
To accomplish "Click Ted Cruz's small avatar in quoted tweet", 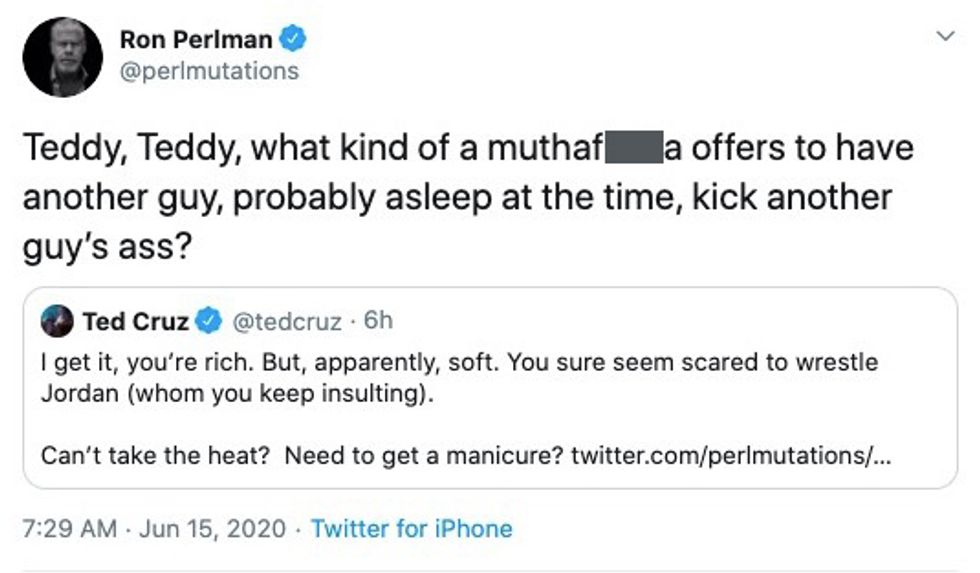I will [x=56, y=321].
